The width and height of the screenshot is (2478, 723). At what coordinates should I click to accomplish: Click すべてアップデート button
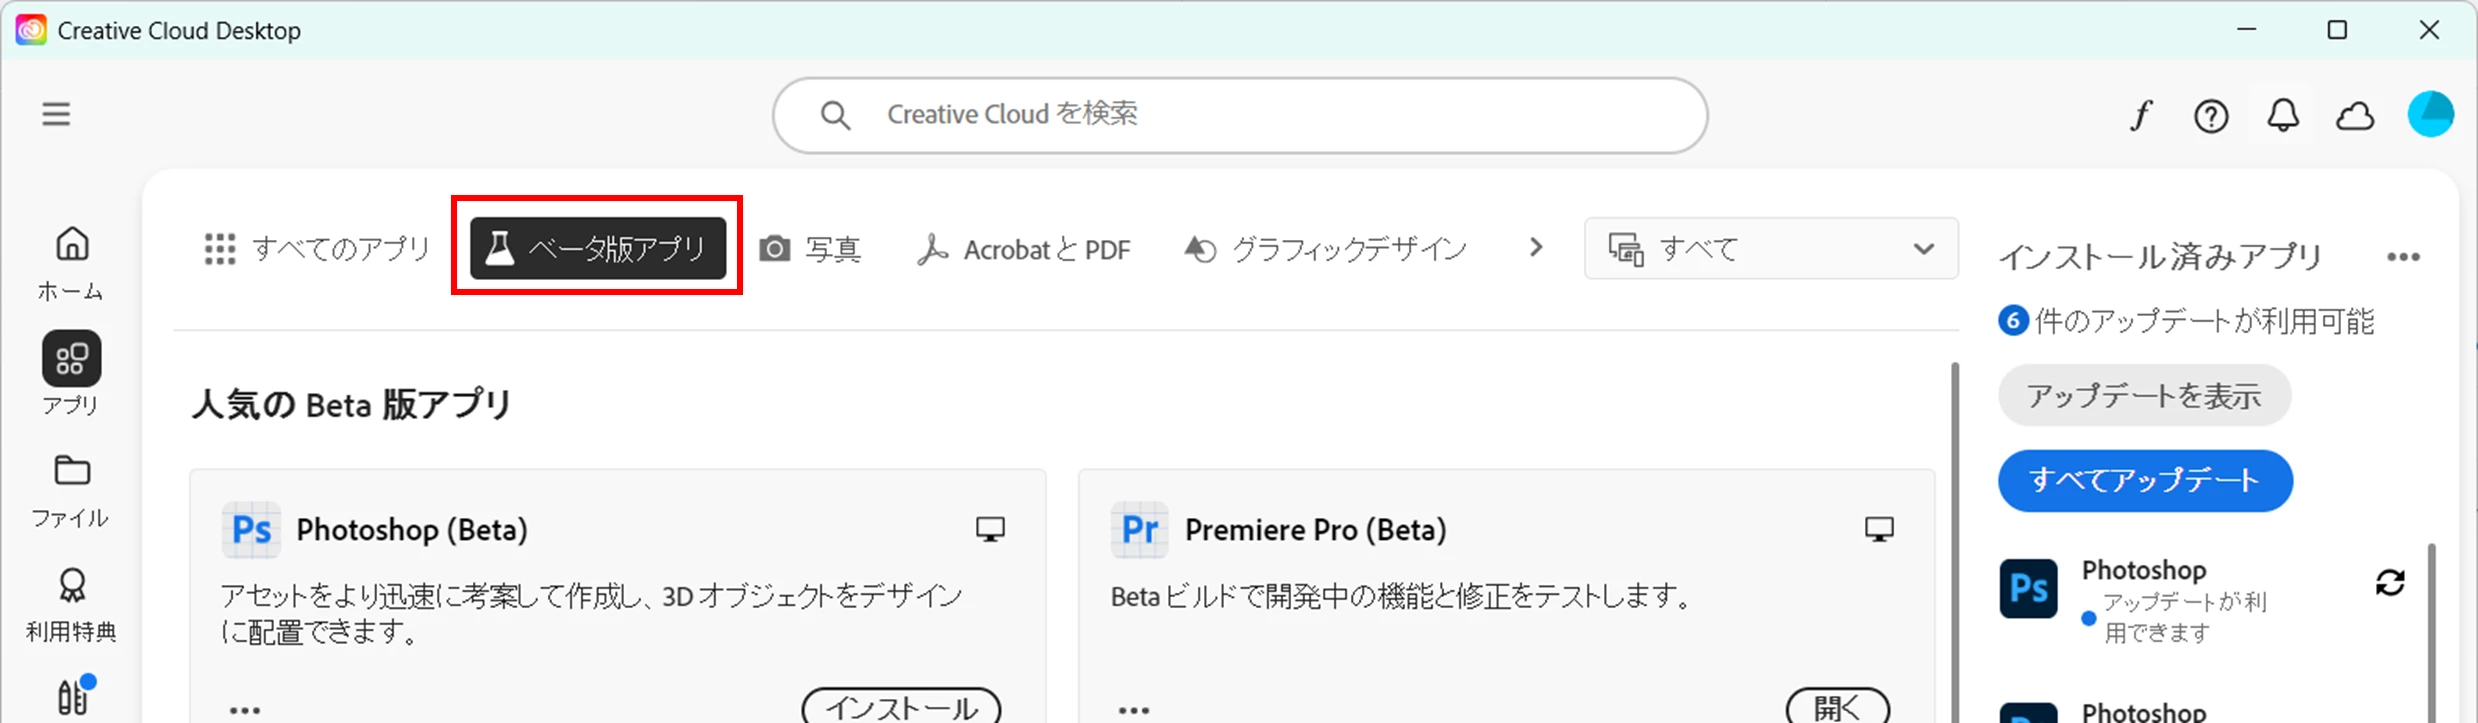tap(2145, 481)
